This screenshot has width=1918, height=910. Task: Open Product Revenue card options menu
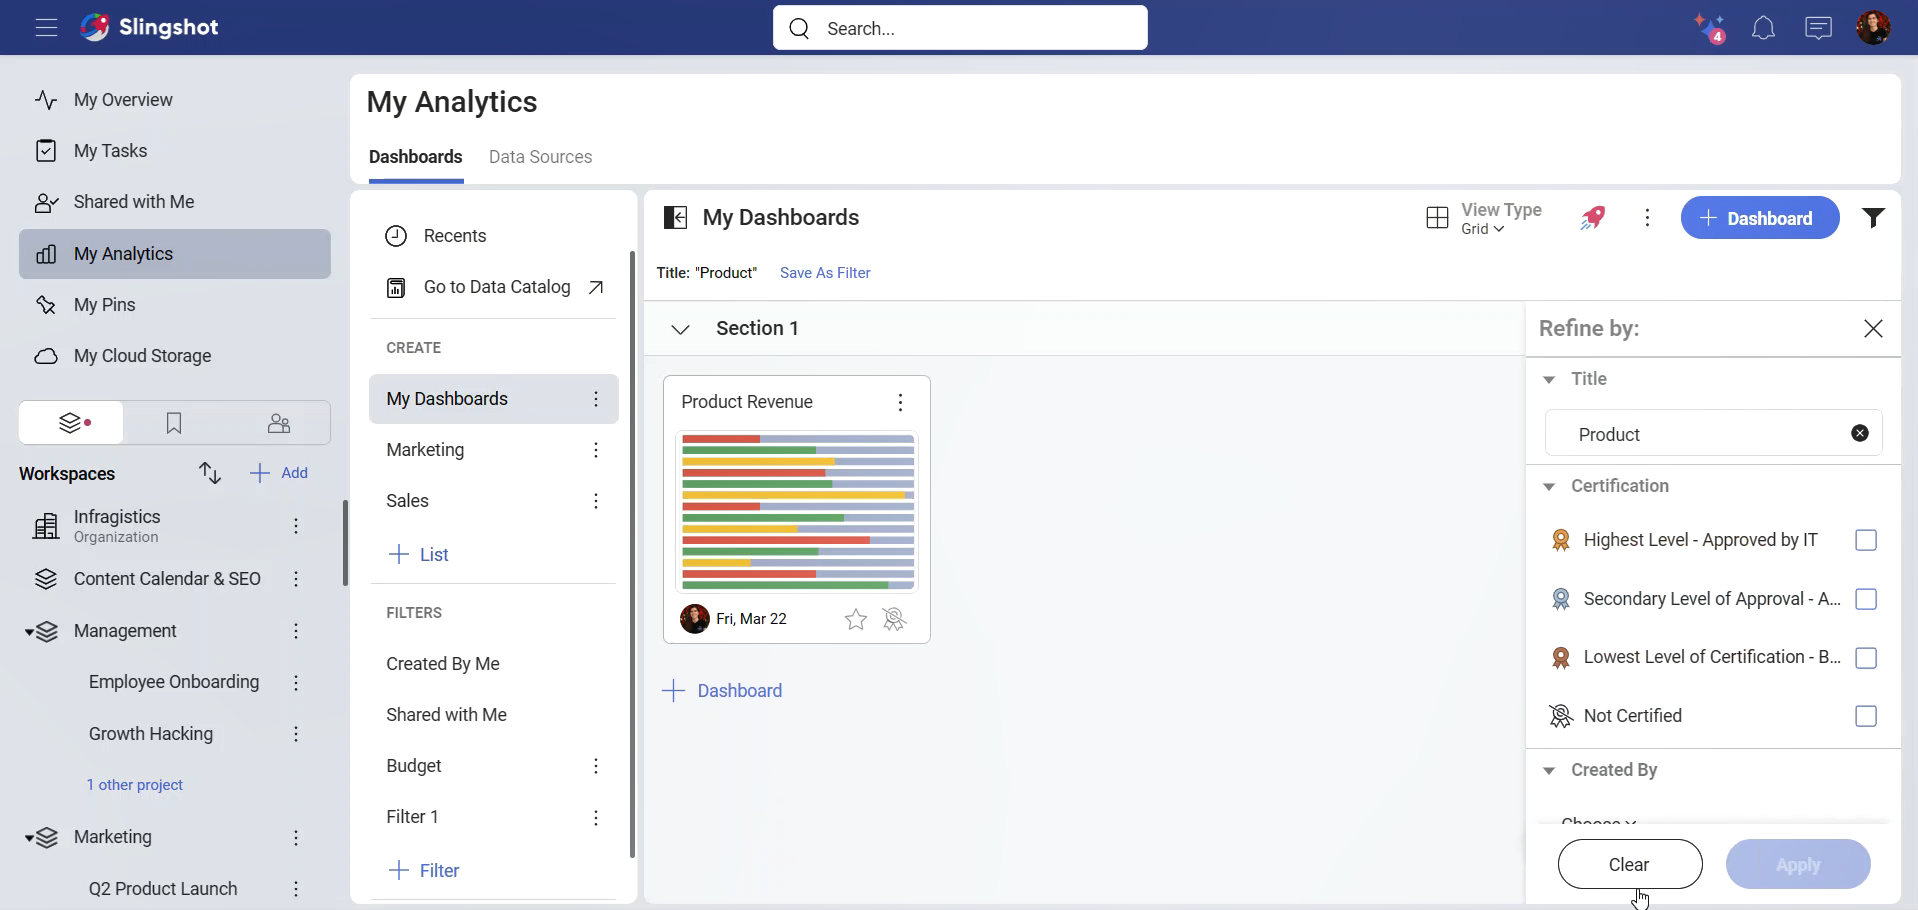(x=900, y=402)
